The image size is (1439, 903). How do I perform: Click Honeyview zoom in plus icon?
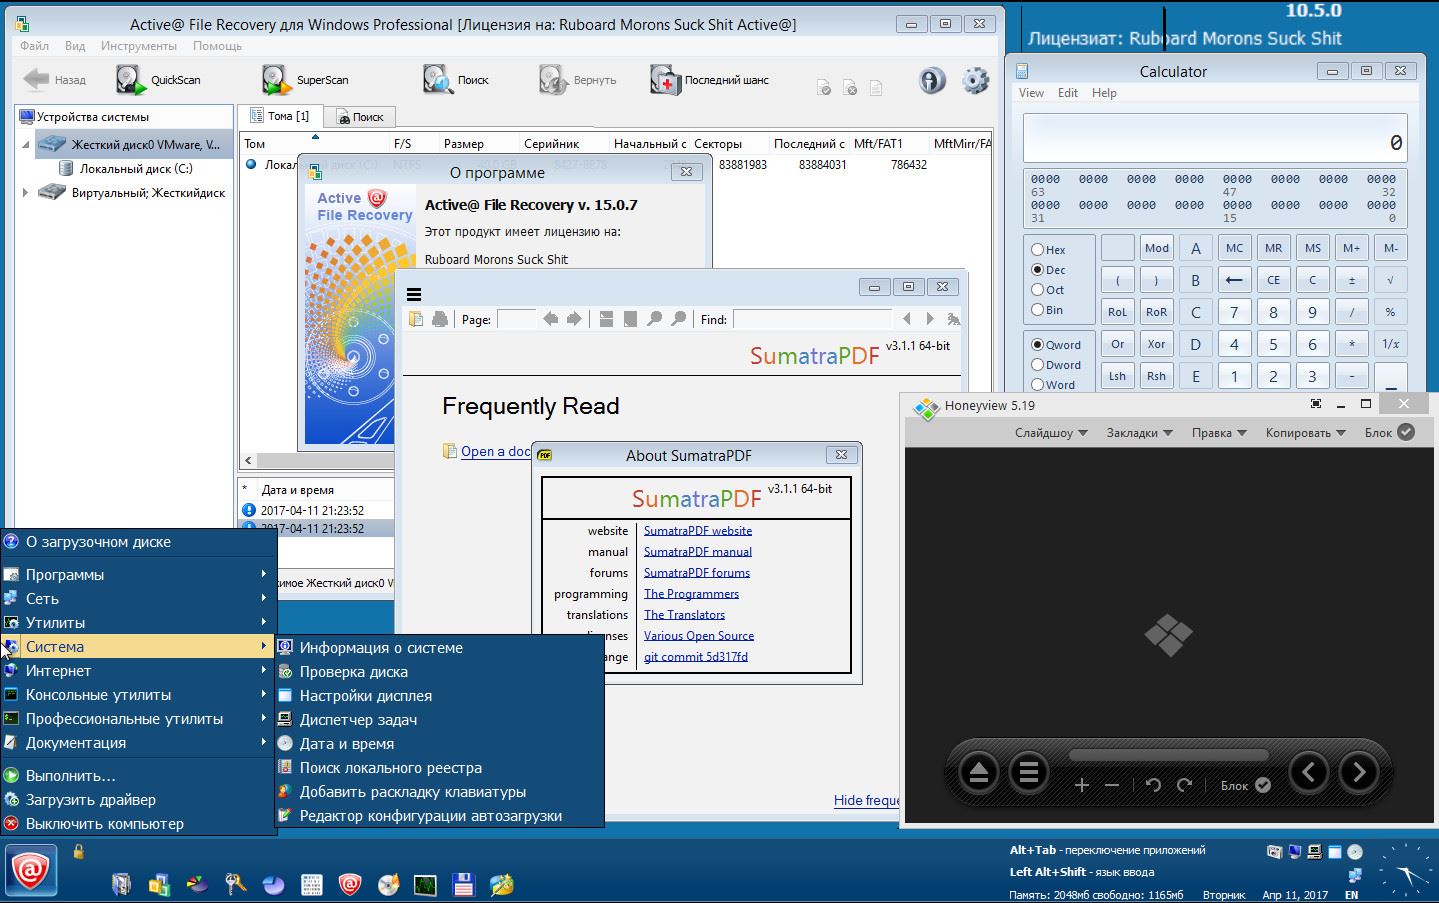point(1081,785)
